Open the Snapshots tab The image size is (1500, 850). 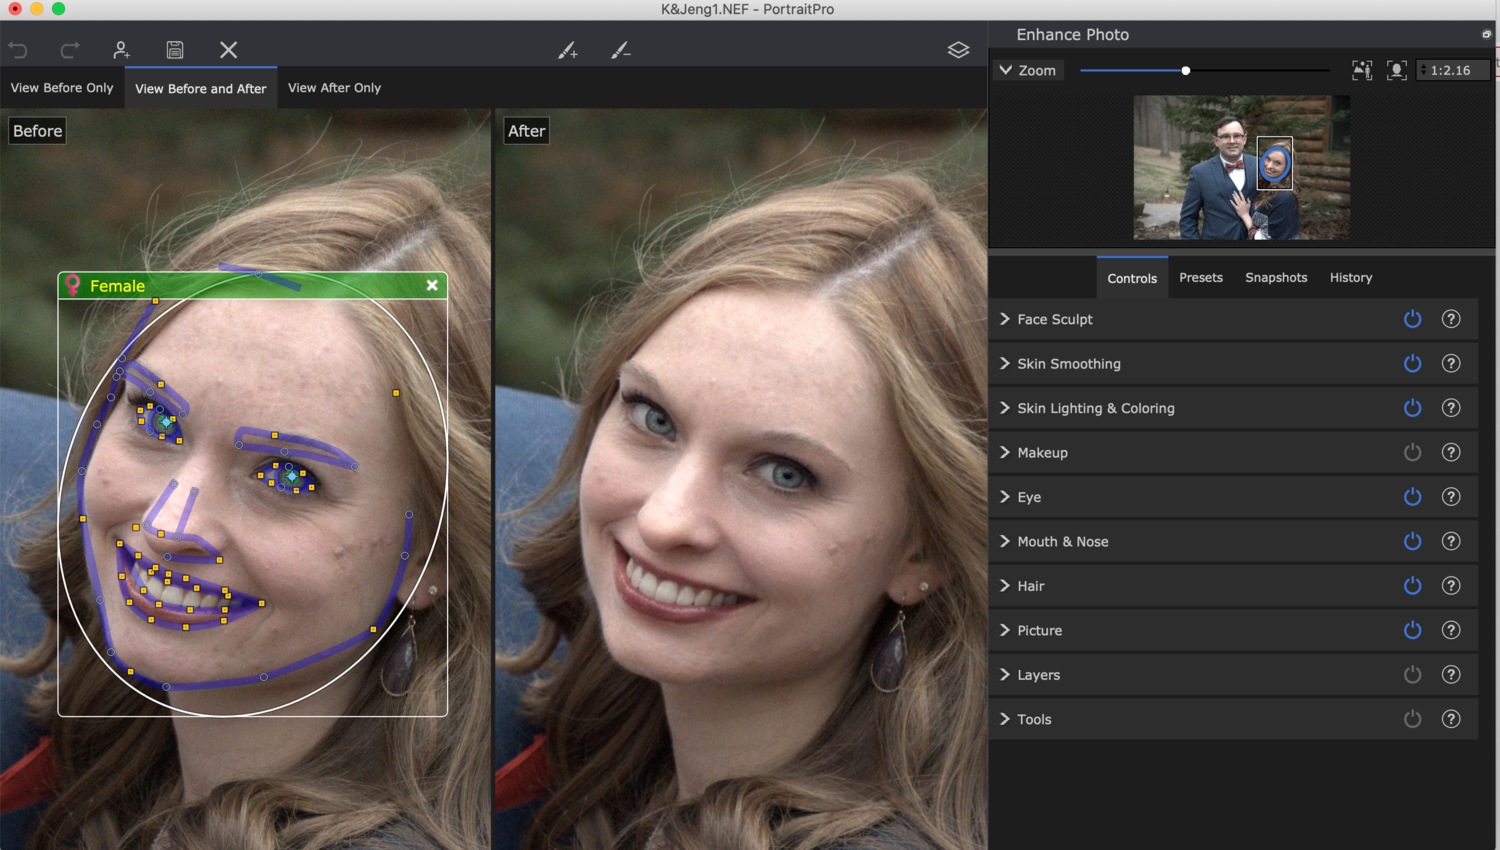[x=1275, y=277]
